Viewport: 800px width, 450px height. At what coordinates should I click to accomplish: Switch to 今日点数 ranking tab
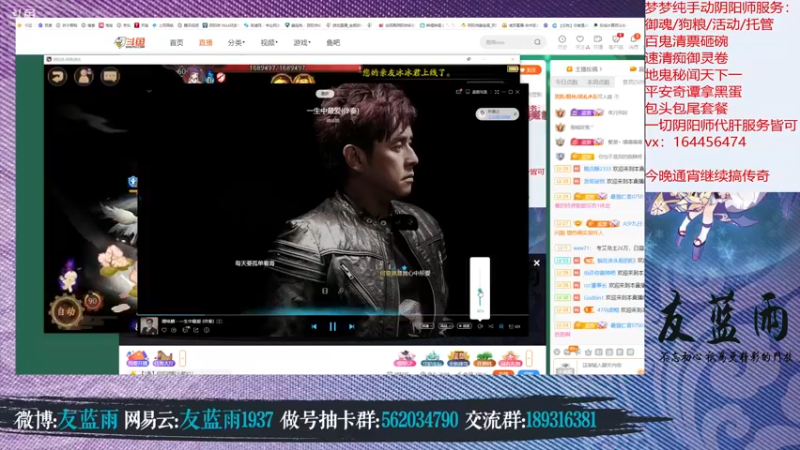pos(566,82)
